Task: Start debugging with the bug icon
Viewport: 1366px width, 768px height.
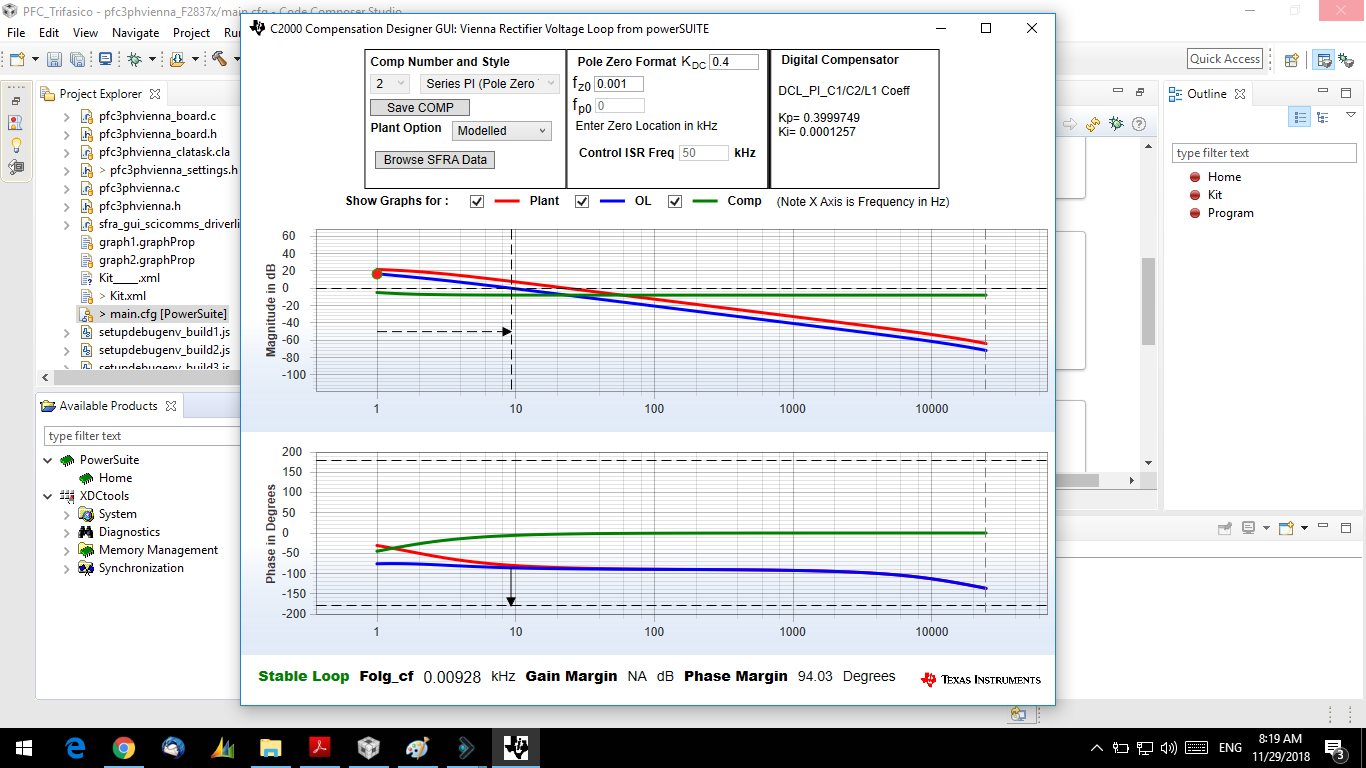Action: click(x=135, y=59)
